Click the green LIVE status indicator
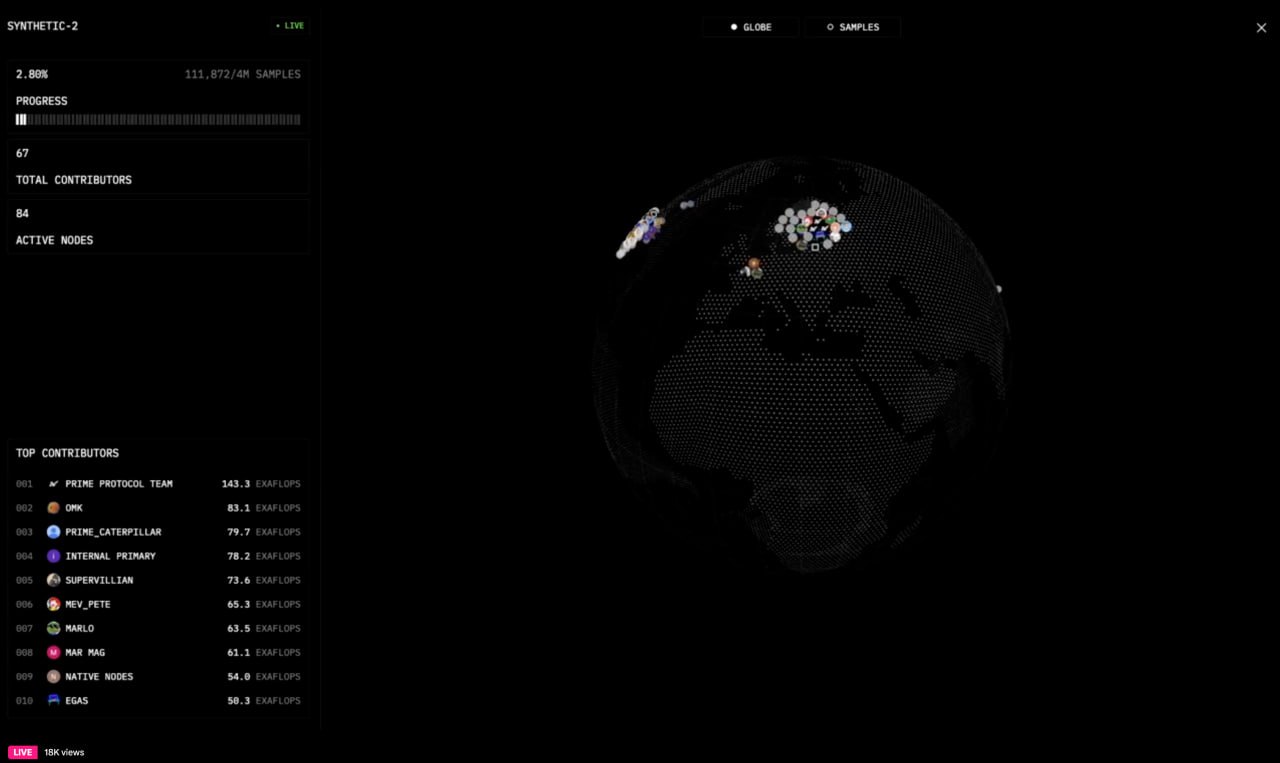1280x763 pixels. [x=290, y=26]
